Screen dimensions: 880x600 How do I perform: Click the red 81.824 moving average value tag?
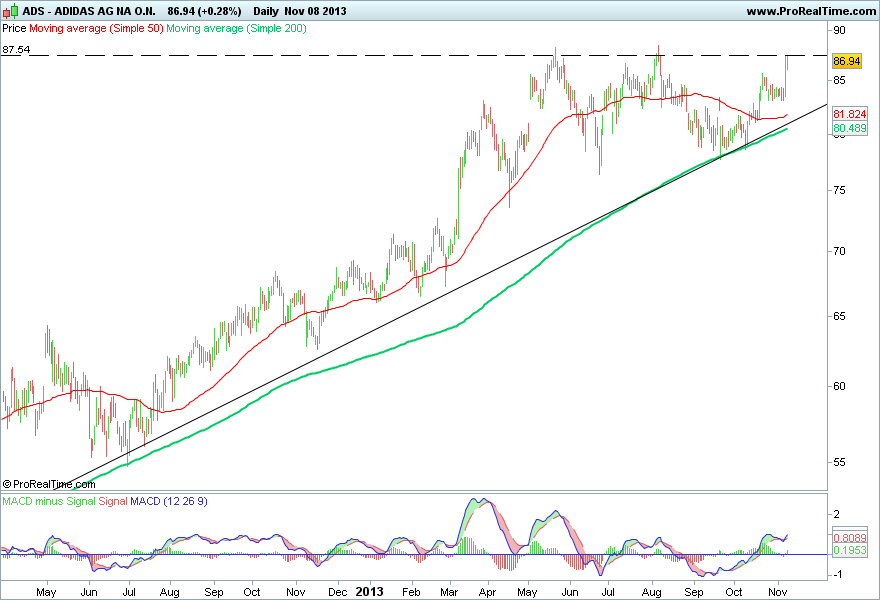(850, 114)
